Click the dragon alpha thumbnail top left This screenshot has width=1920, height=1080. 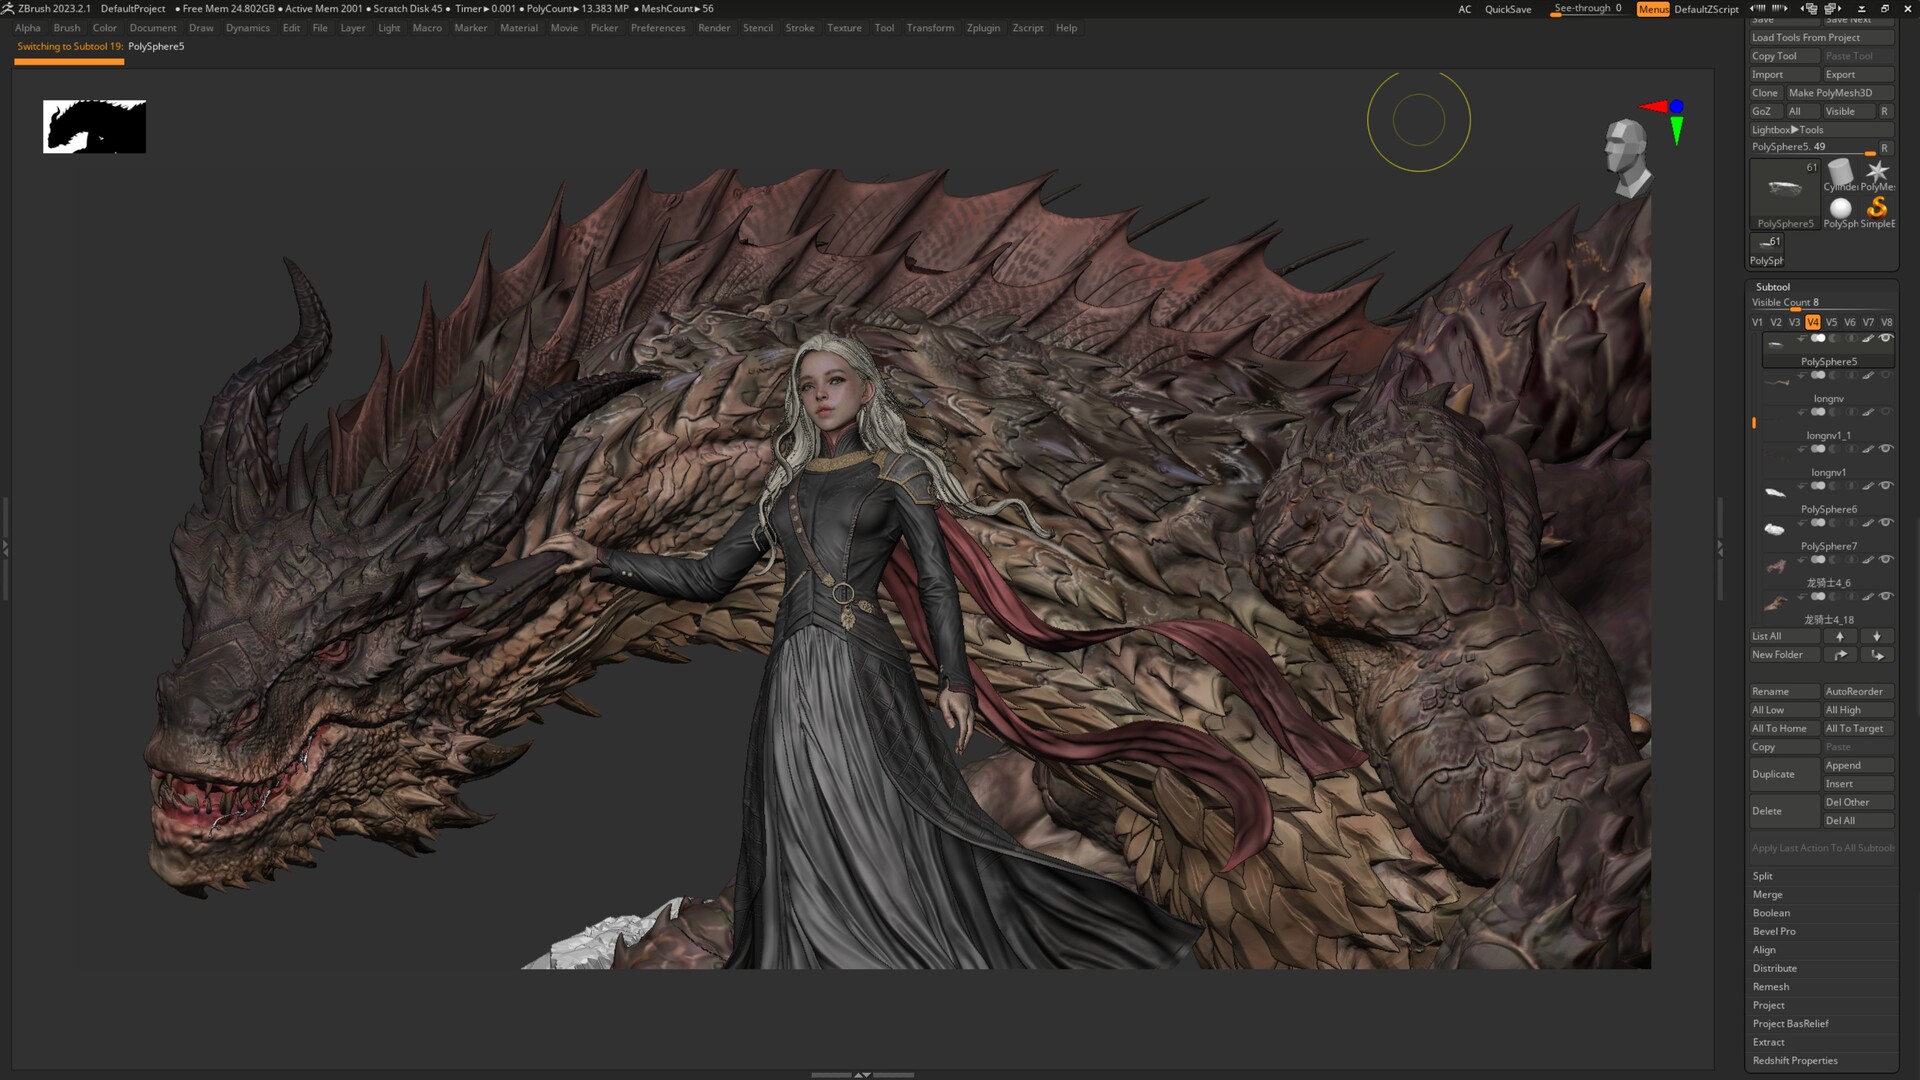point(94,126)
